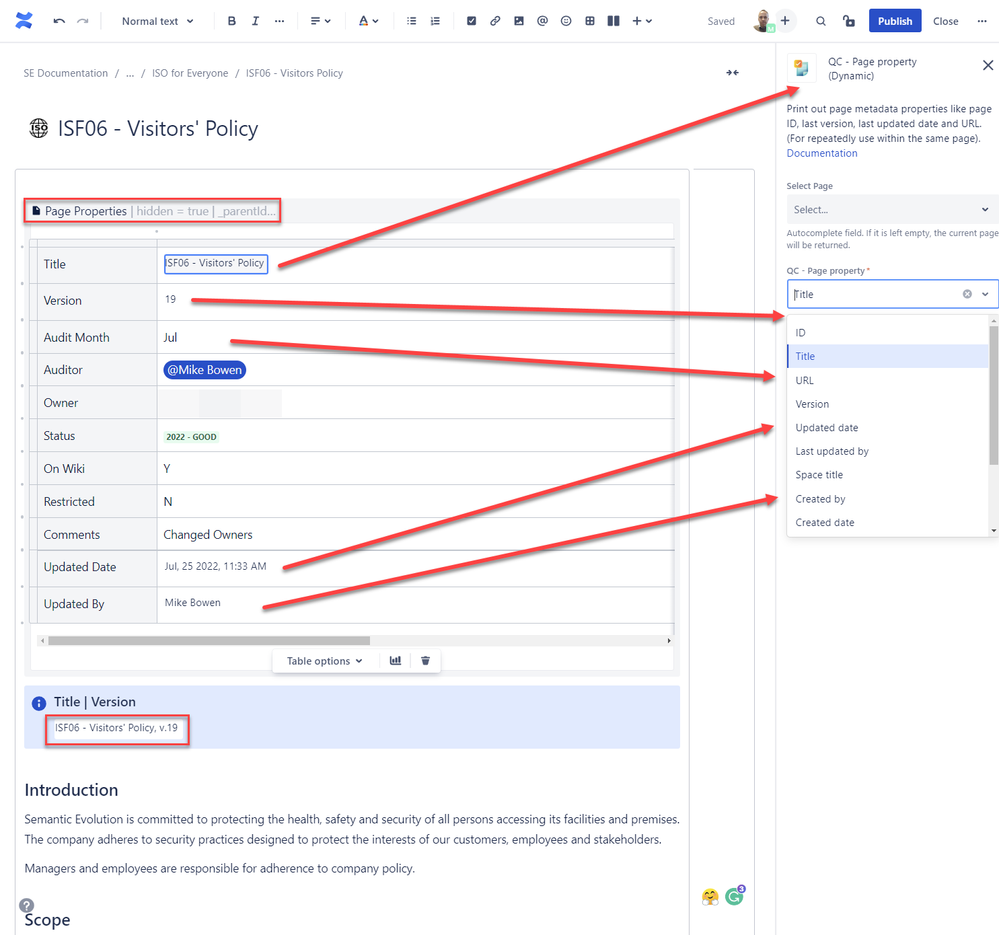
Task: Select Version from the property list
Action: pos(888,404)
